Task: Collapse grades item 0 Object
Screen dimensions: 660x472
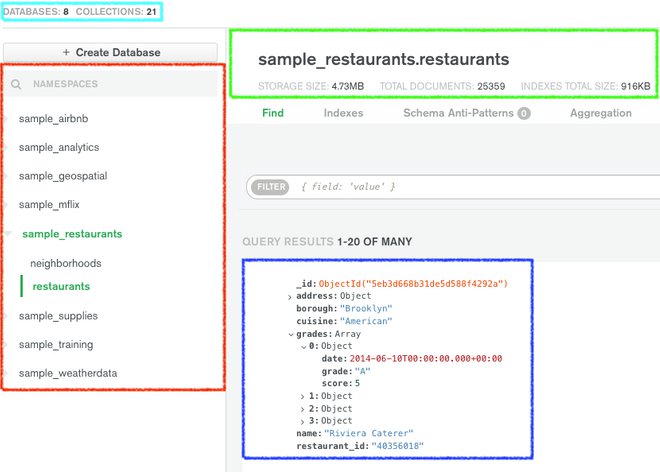Action: [x=302, y=346]
